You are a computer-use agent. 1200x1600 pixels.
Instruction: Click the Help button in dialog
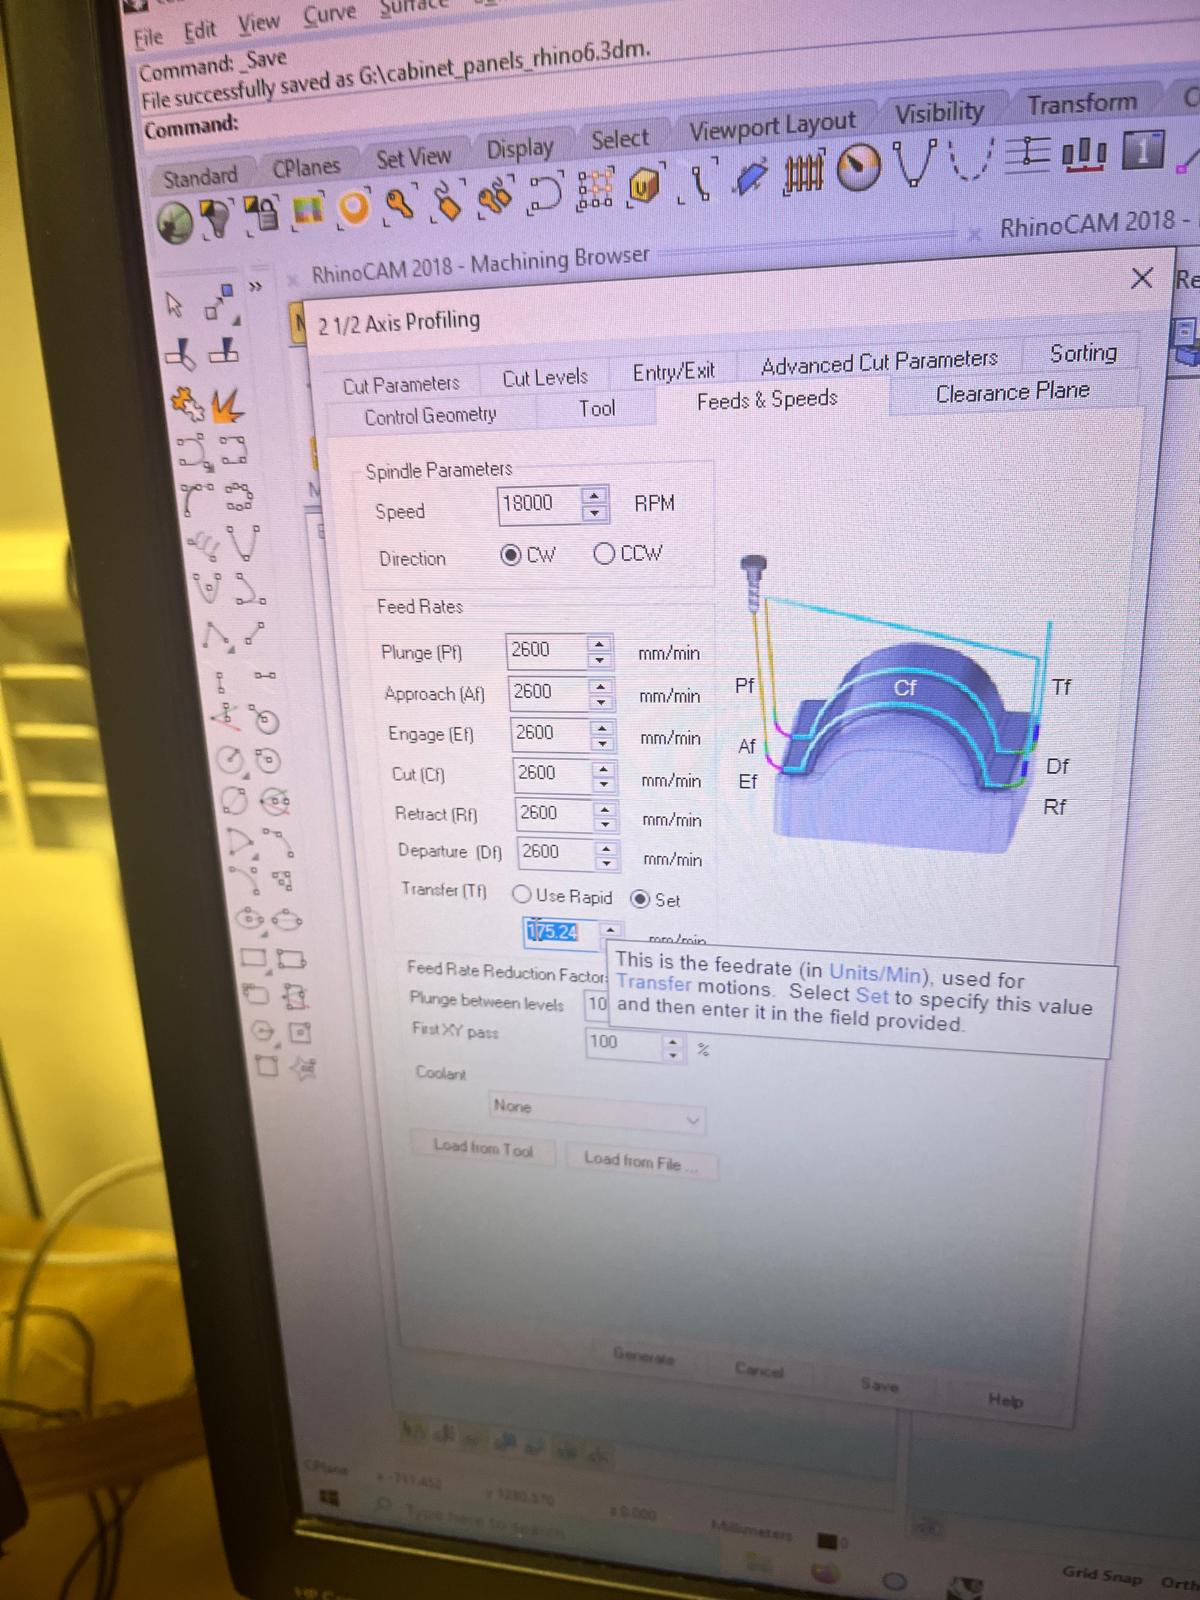coord(1005,1401)
